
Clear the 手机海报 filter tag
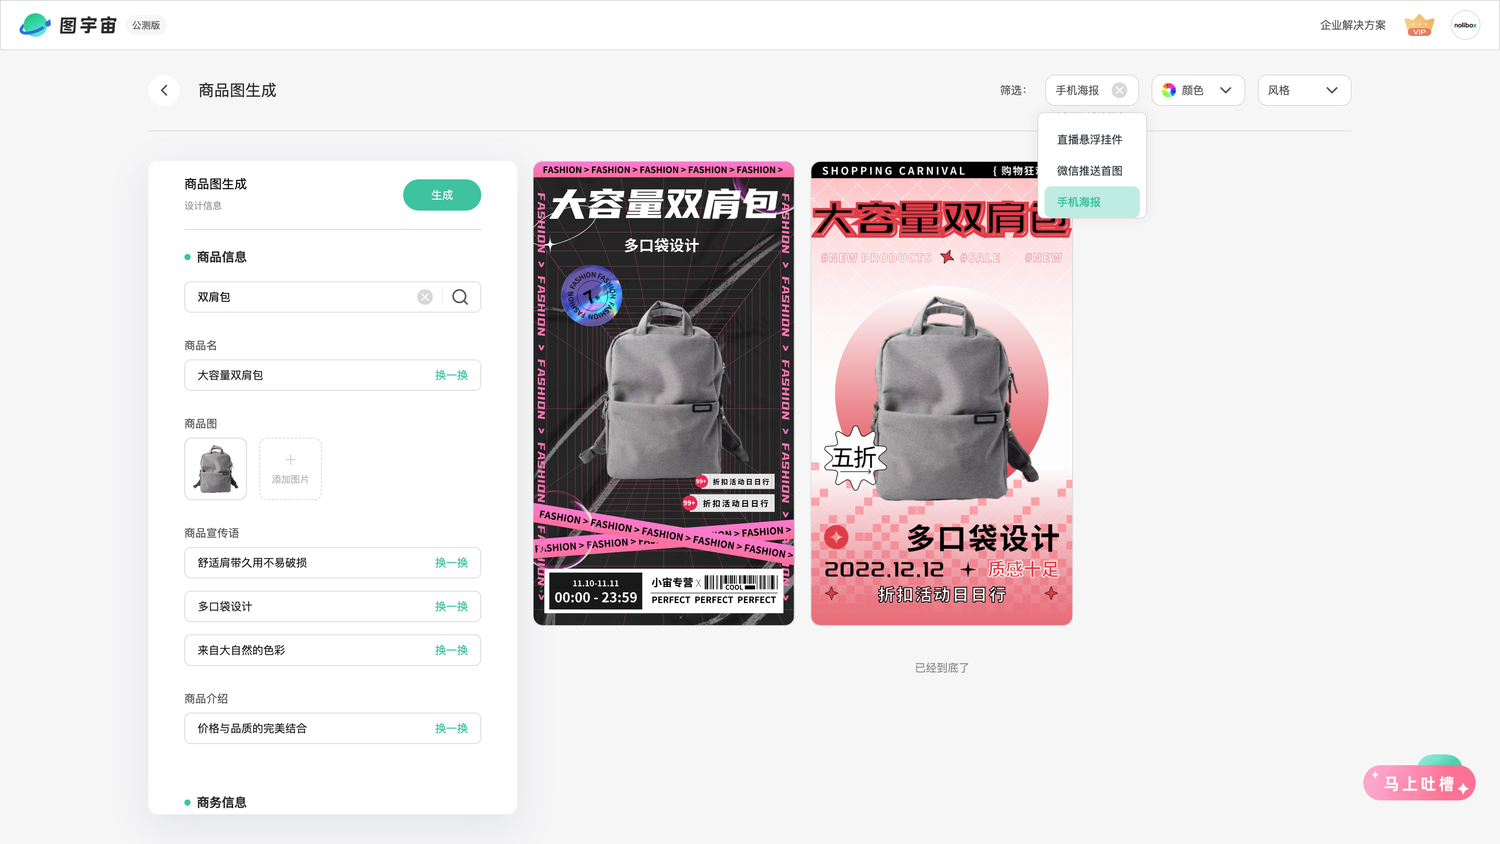coord(1119,90)
